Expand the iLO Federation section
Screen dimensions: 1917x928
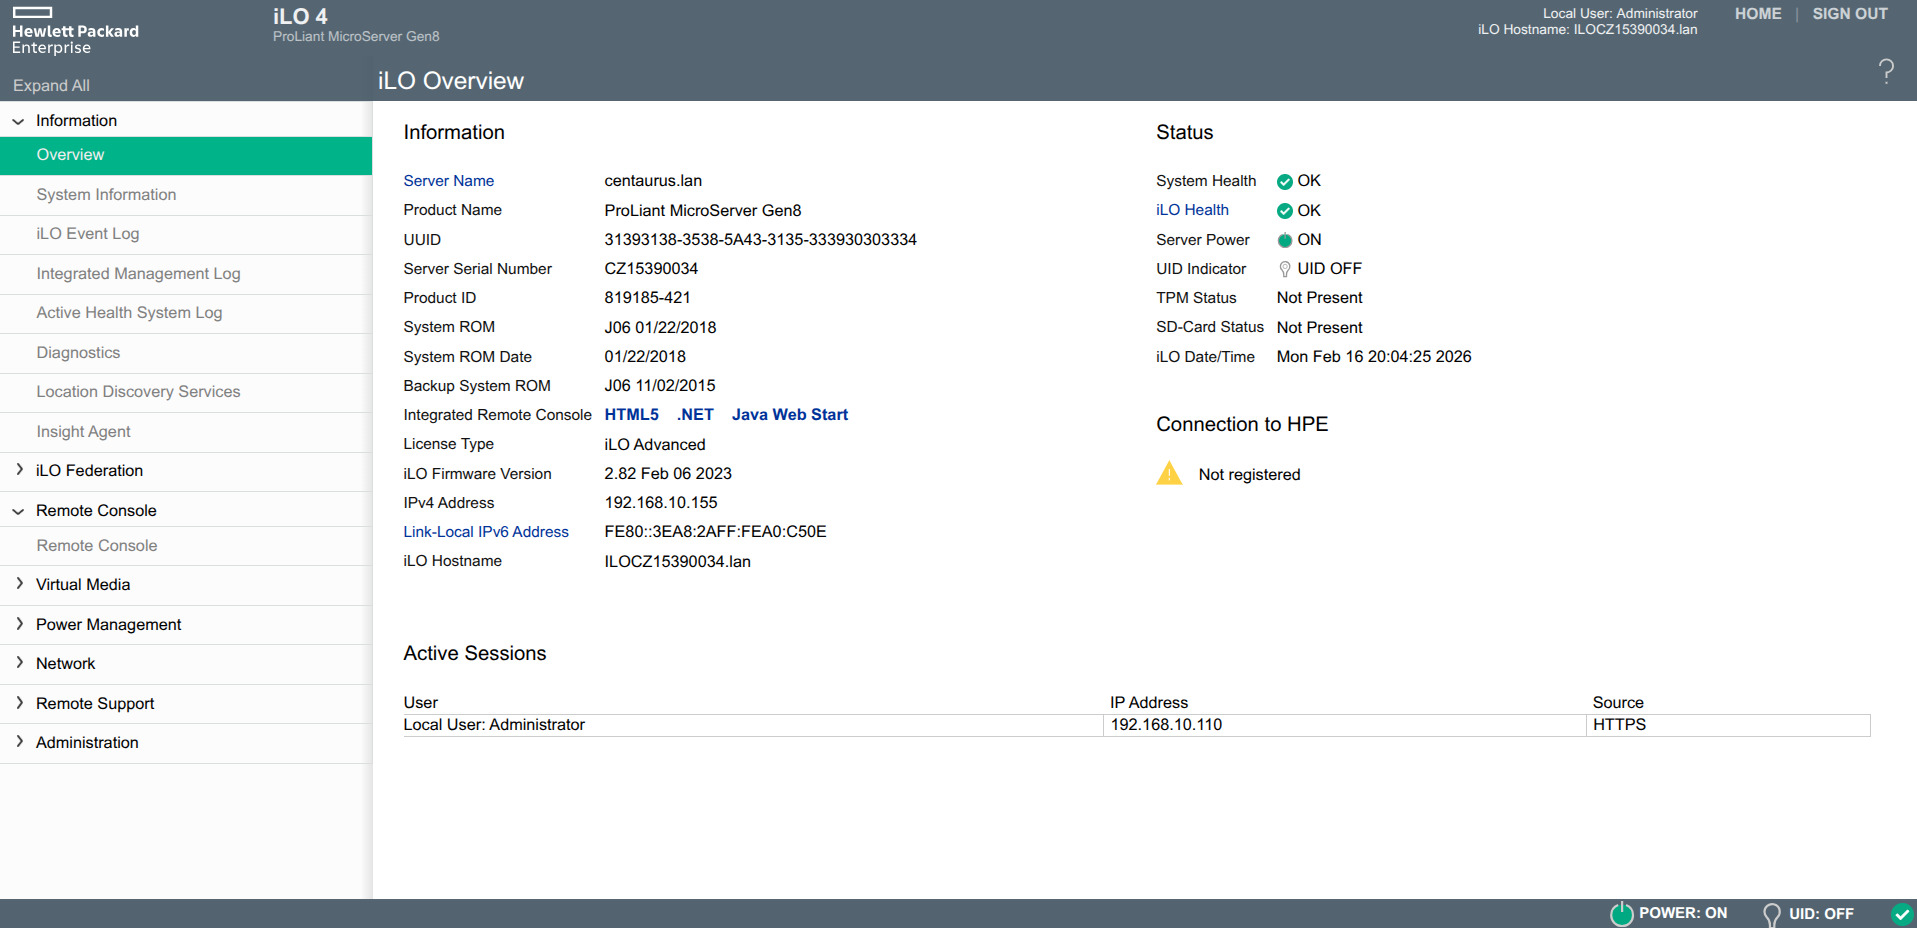click(x=18, y=470)
